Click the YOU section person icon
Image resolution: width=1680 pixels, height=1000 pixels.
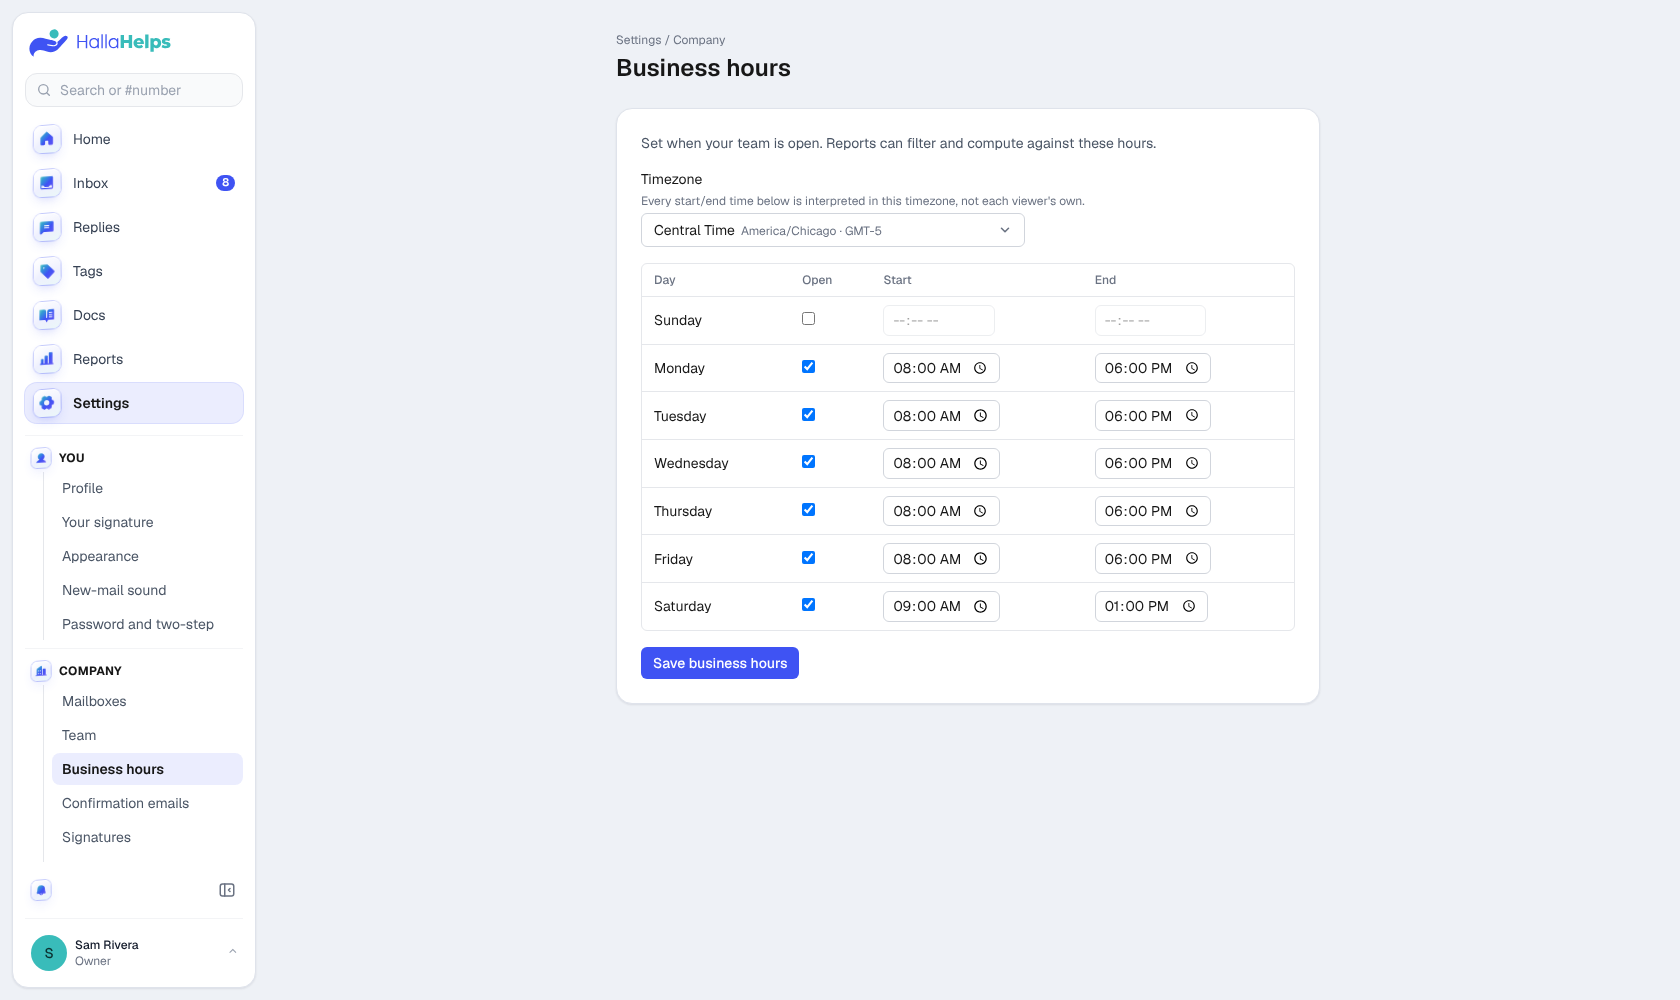point(41,458)
